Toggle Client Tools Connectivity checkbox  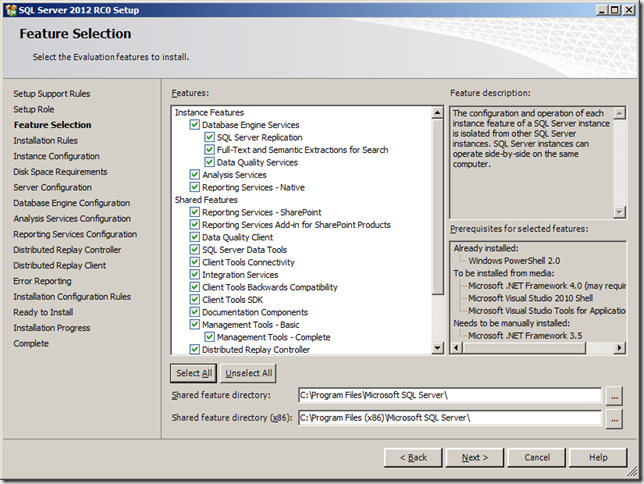195,262
